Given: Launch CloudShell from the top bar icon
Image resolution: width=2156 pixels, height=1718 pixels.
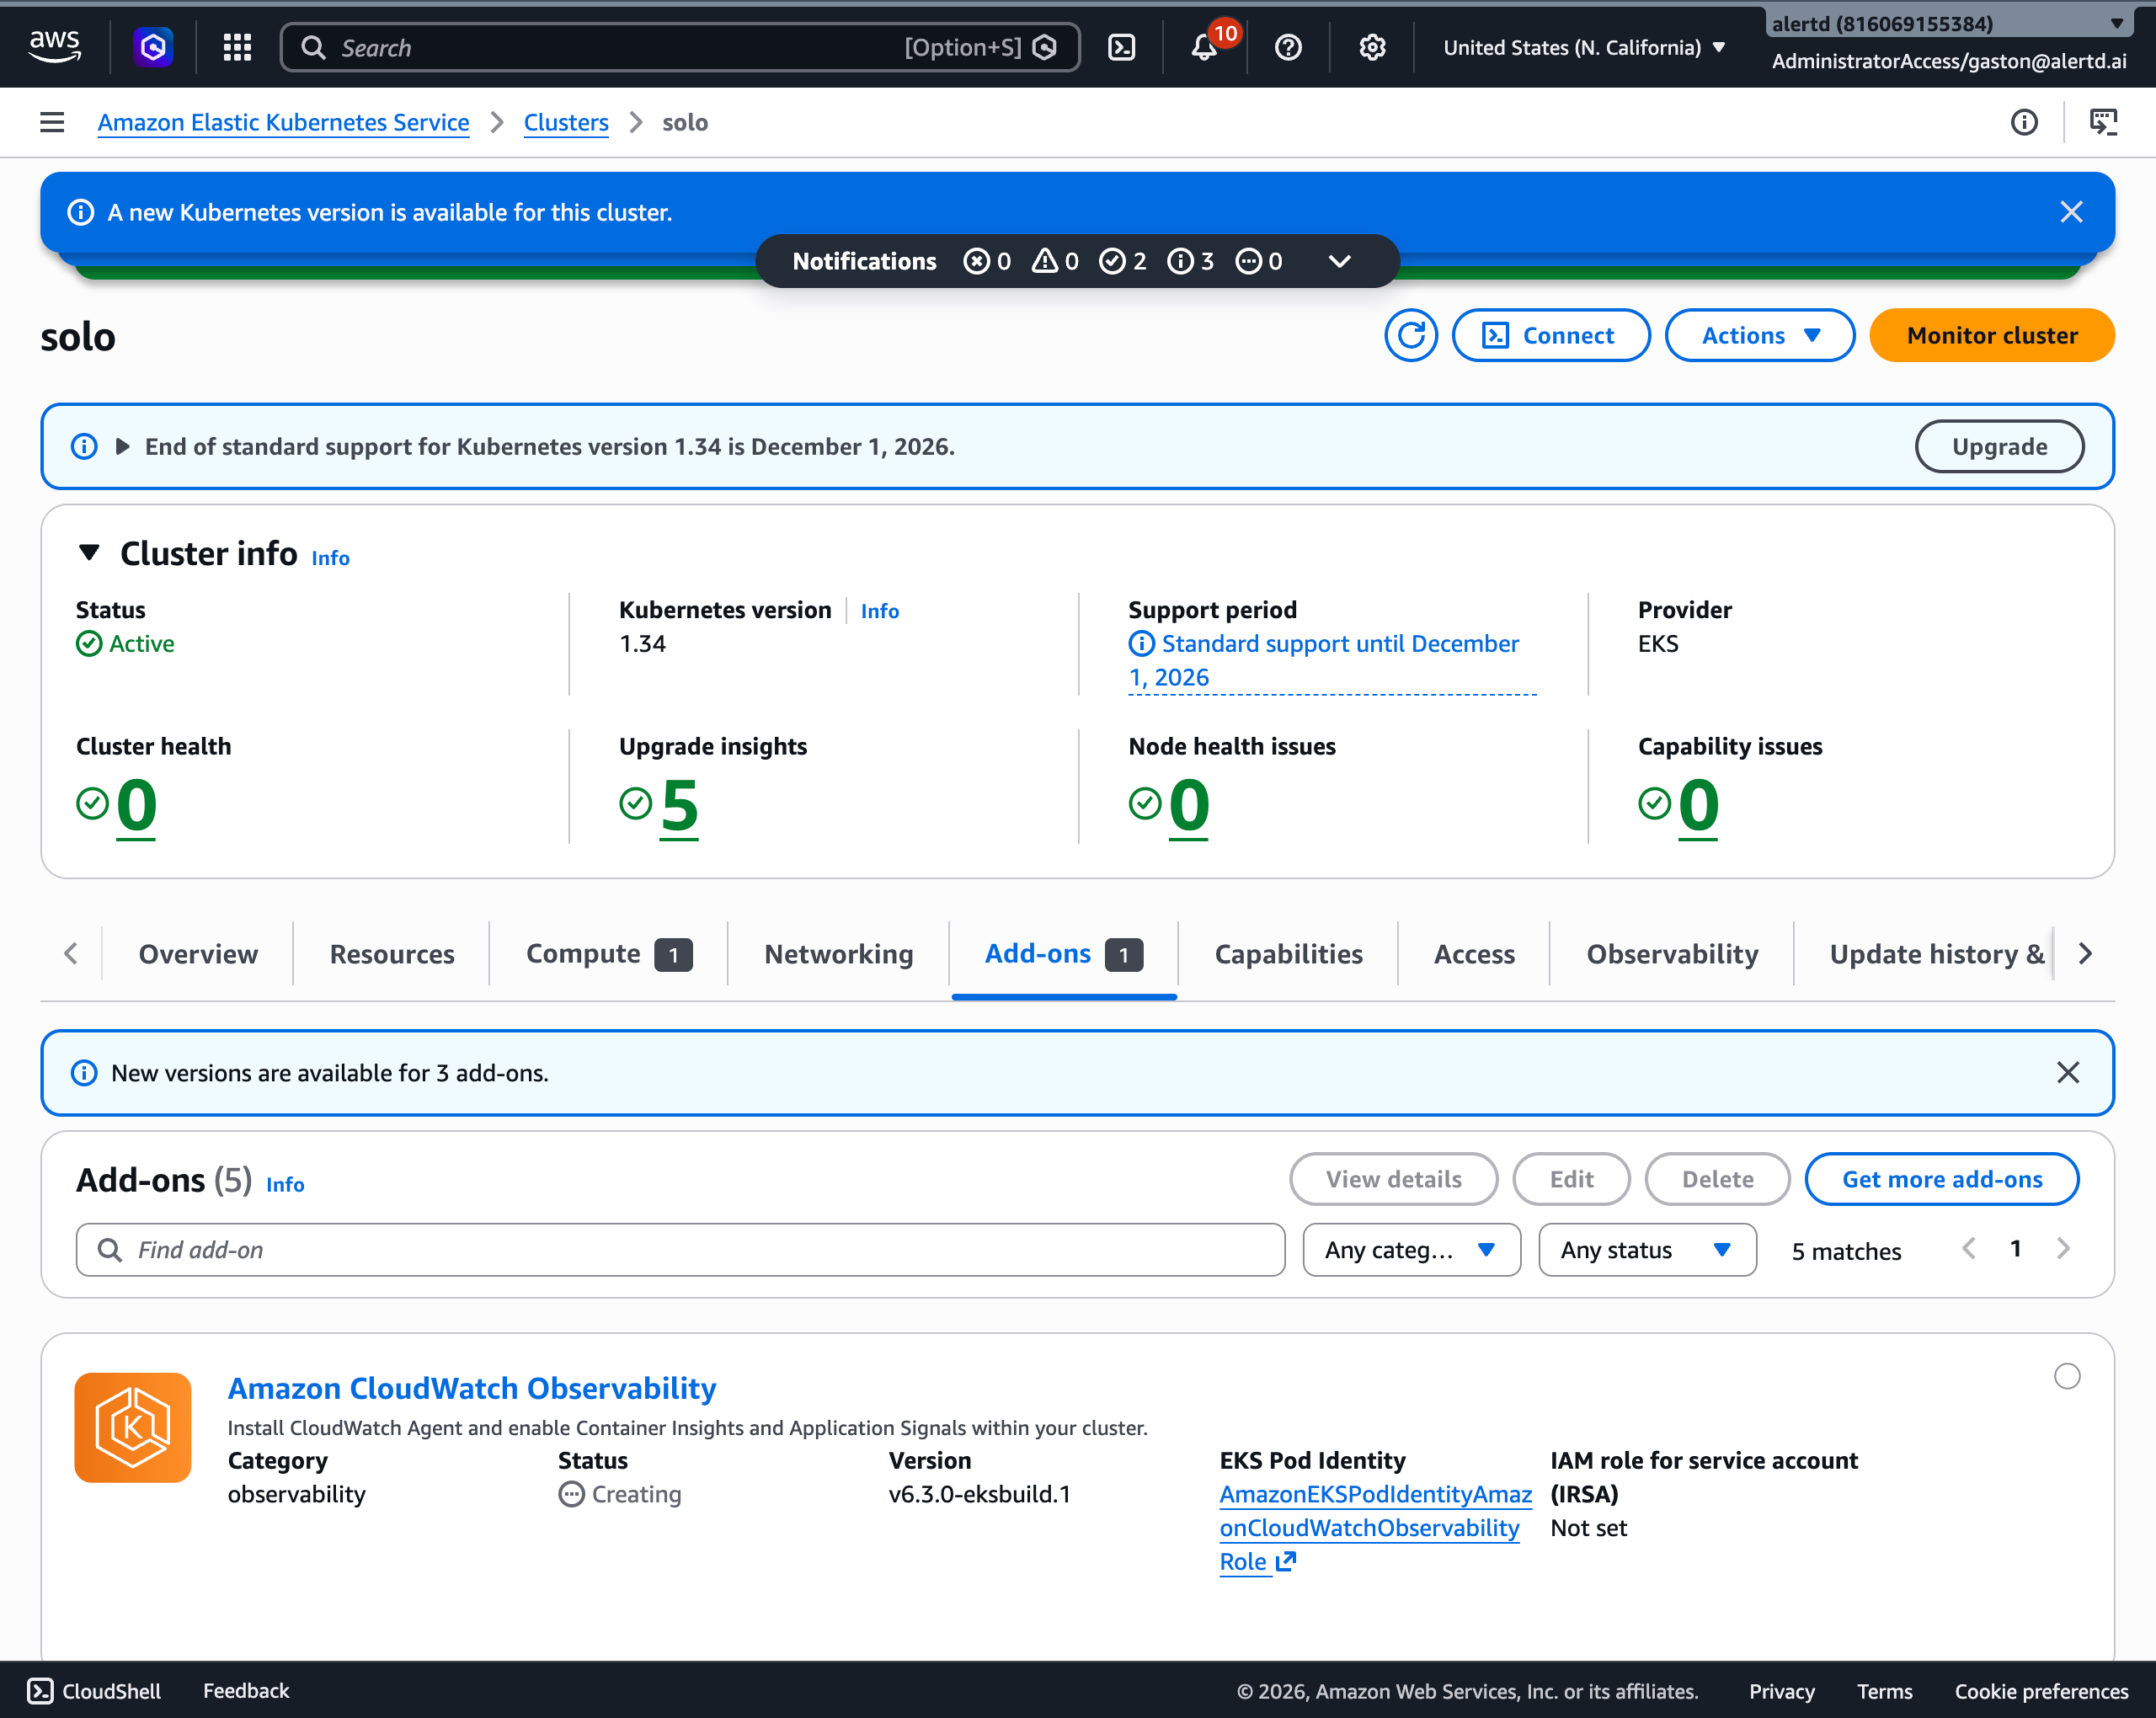Looking at the screenshot, I should [1122, 47].
